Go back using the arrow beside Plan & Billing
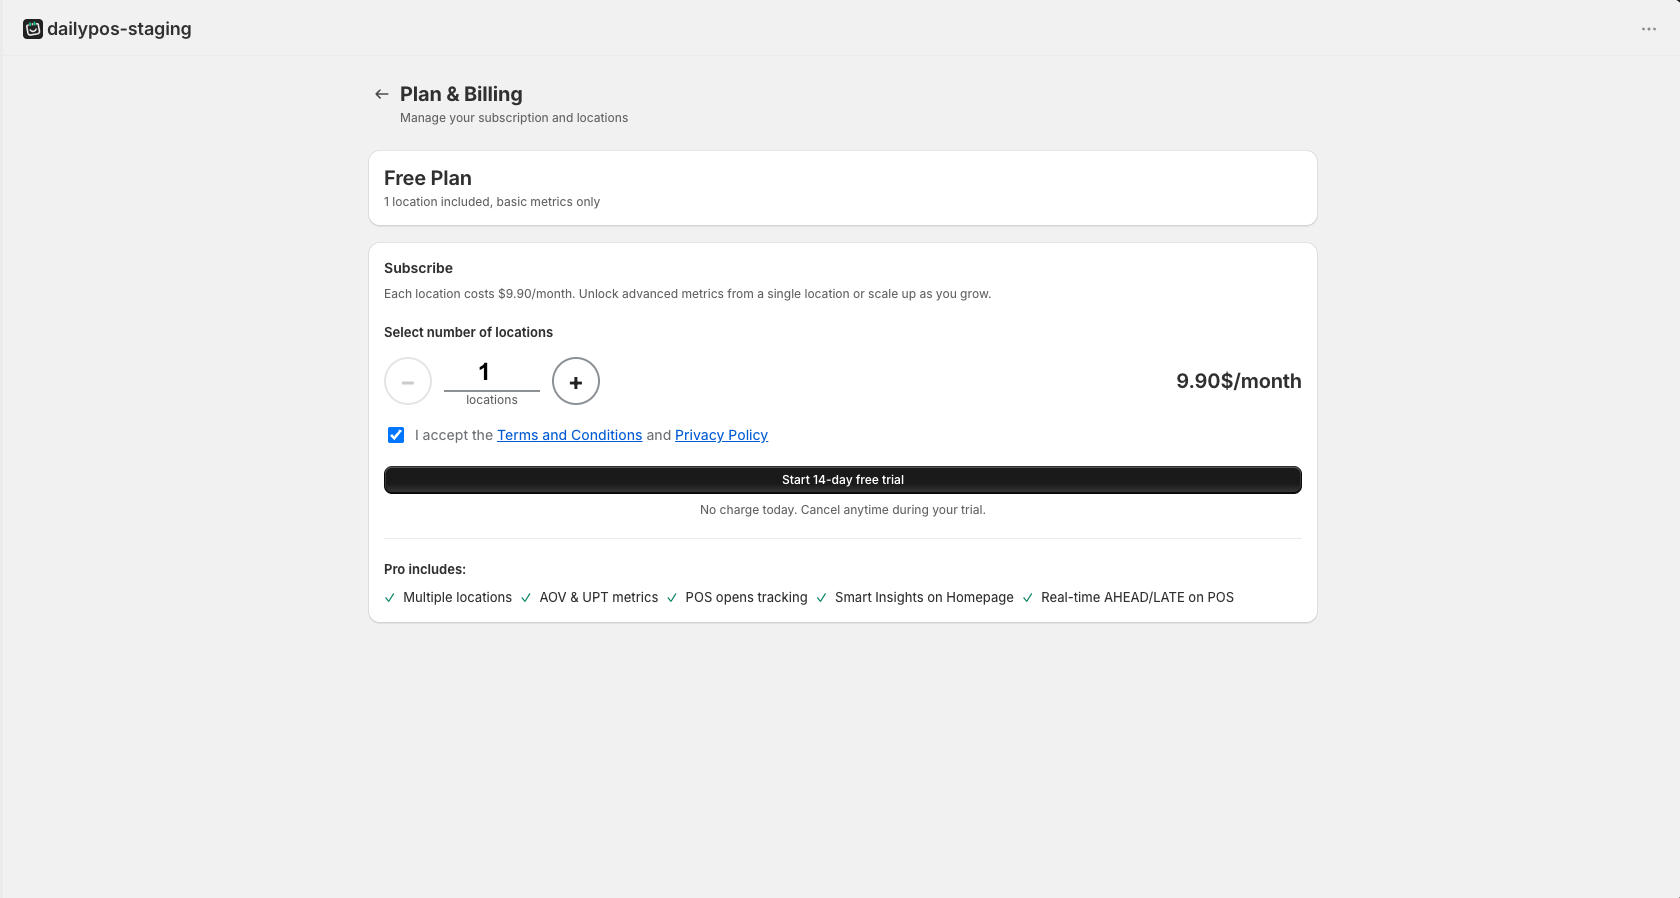This screenshot has height=898, width=1680. (381, 94)
